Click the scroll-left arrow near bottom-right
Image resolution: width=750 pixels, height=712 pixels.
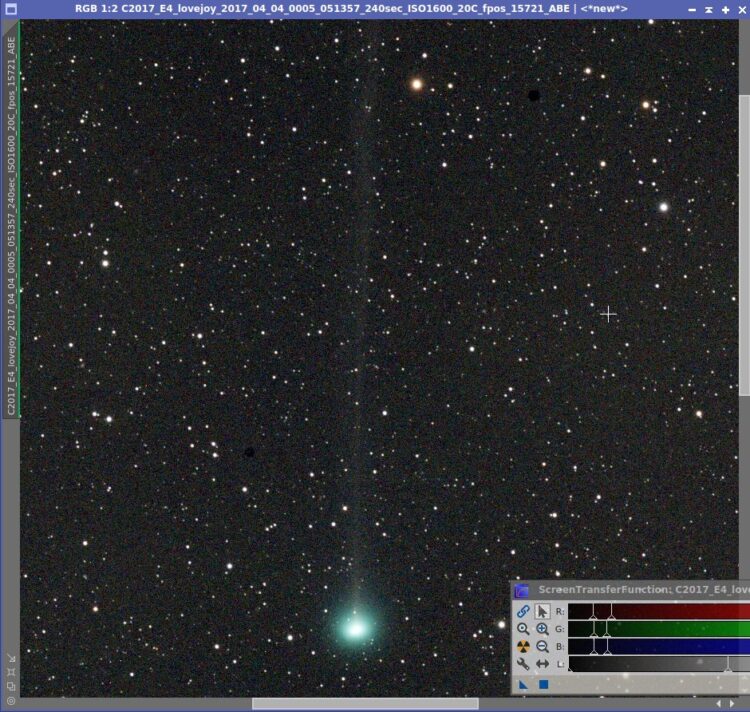pos(719,703)
